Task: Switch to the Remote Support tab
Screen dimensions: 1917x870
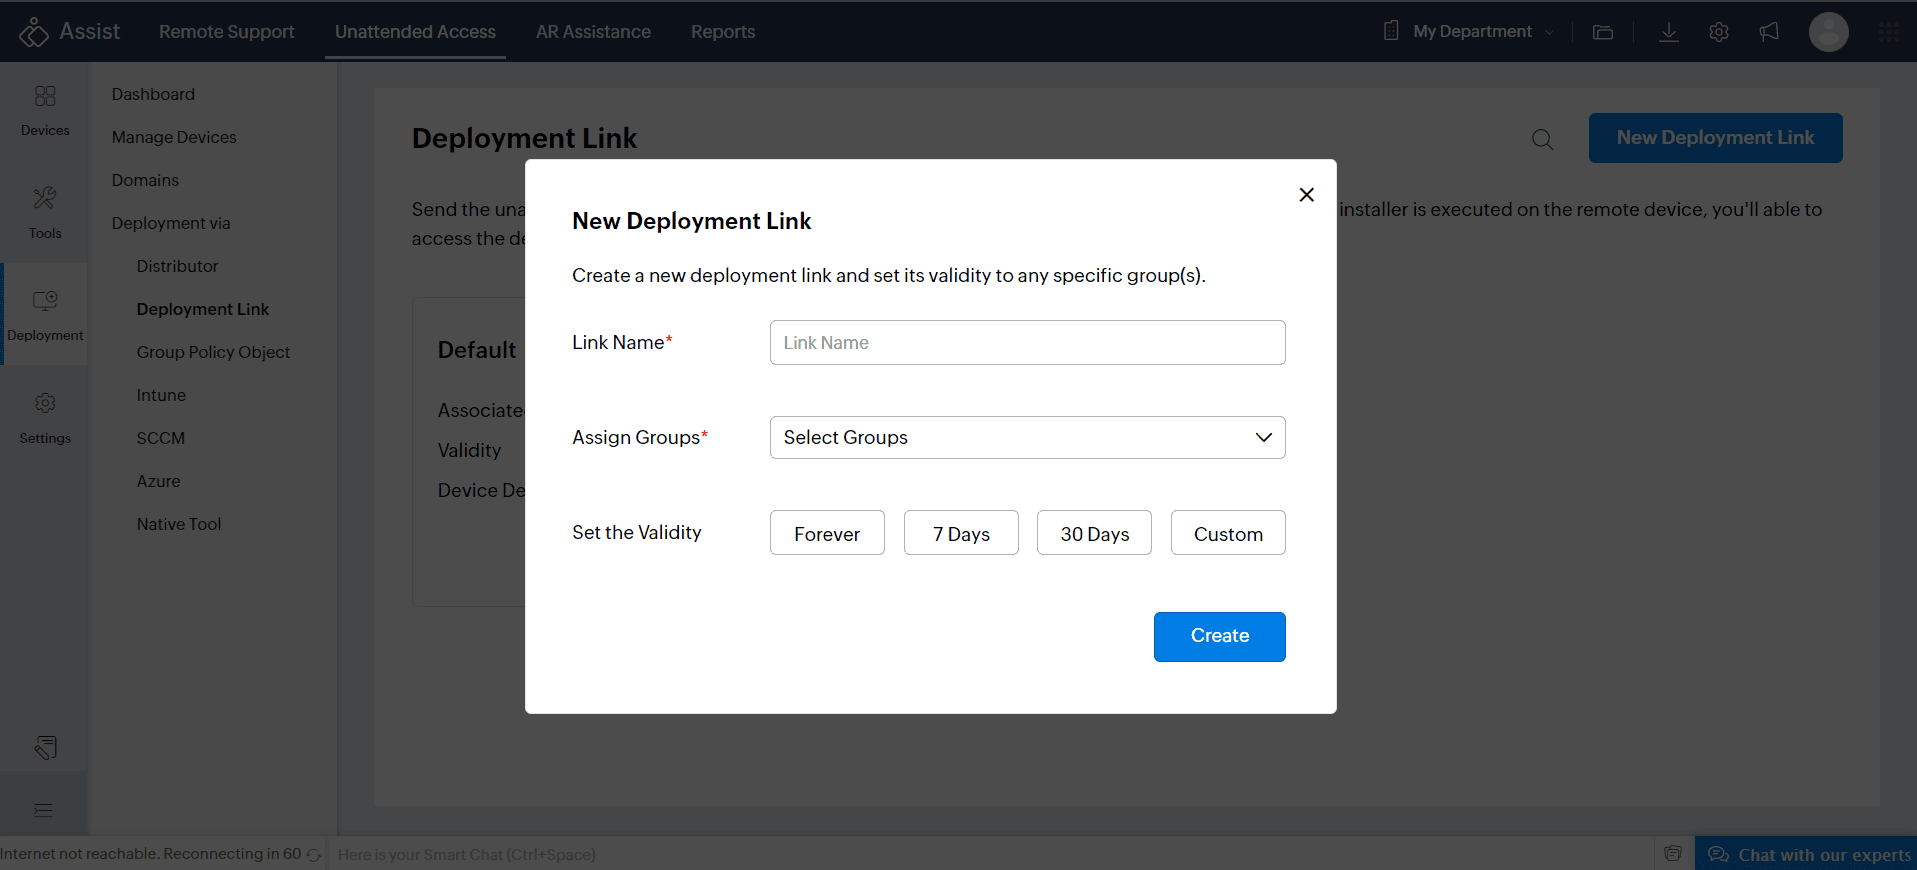Action: point(226,32)
